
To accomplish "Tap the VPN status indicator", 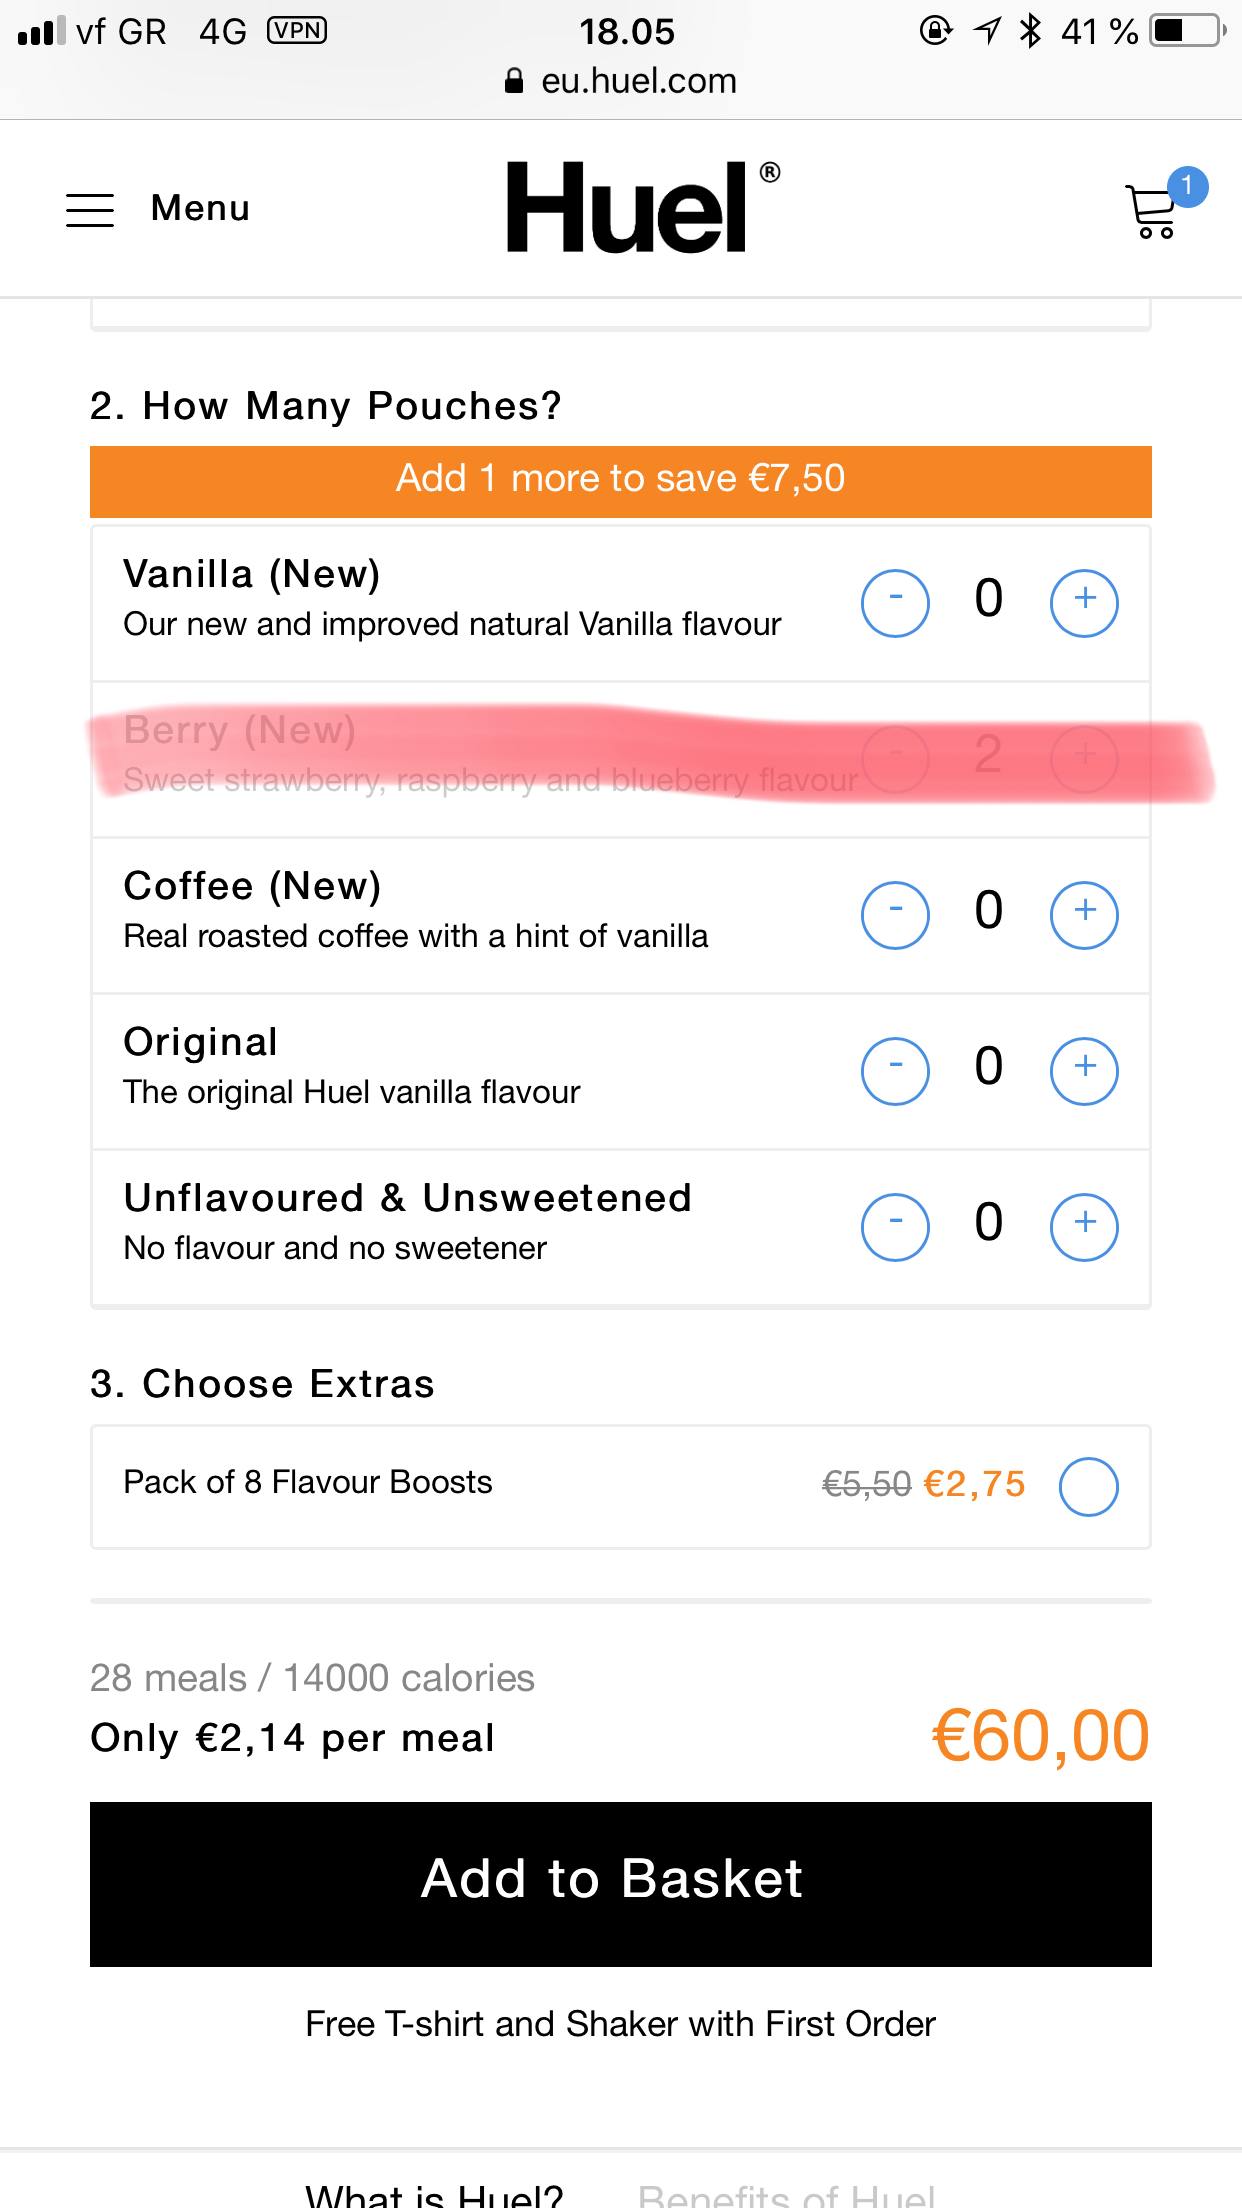I will (297, 30).
